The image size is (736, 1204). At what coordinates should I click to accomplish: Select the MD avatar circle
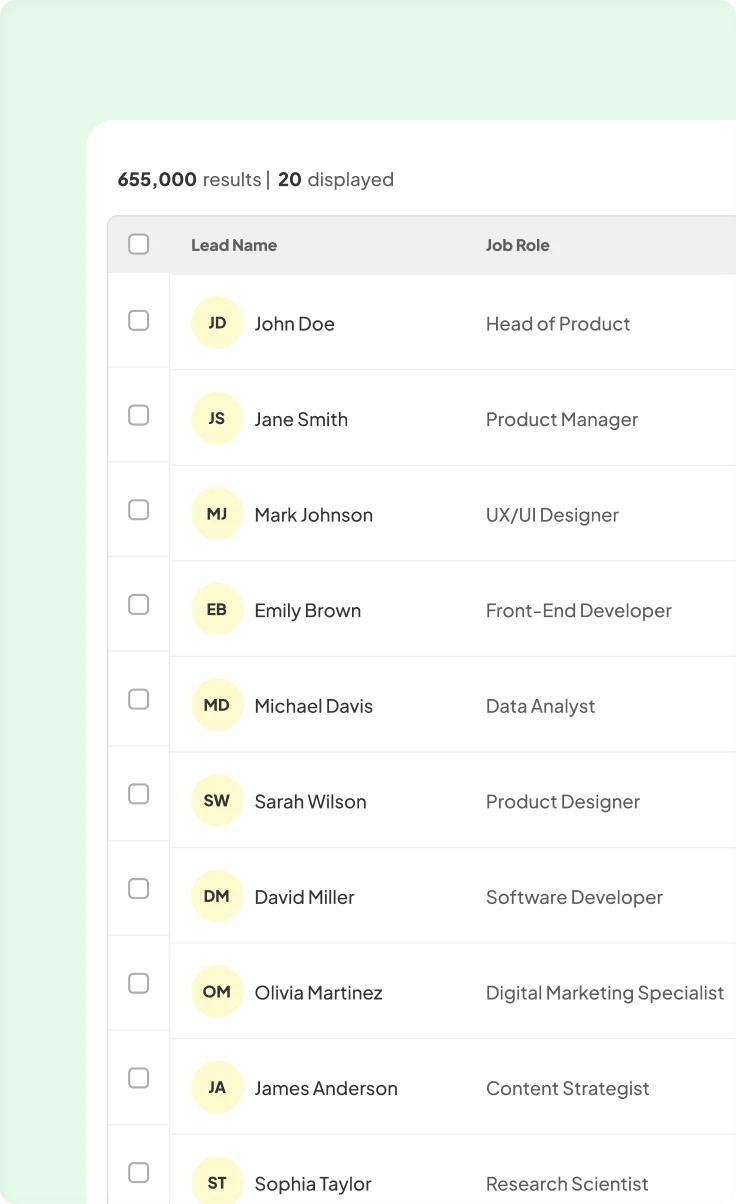coord(217,705)
